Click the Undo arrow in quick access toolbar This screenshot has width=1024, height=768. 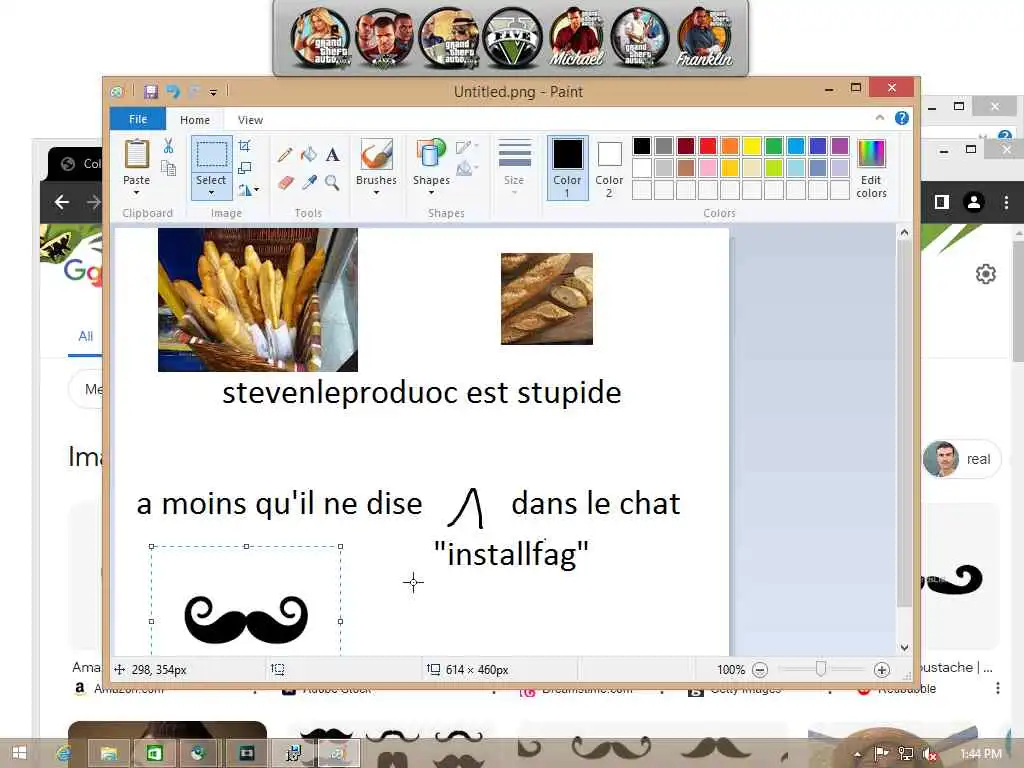pyautogui.click(x=172, y=91)
